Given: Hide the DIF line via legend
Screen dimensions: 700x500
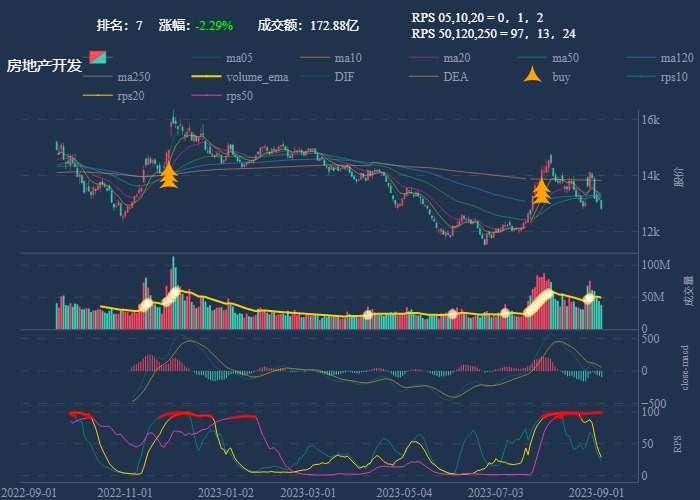Looking at the screenshot, I should [343, 77].
